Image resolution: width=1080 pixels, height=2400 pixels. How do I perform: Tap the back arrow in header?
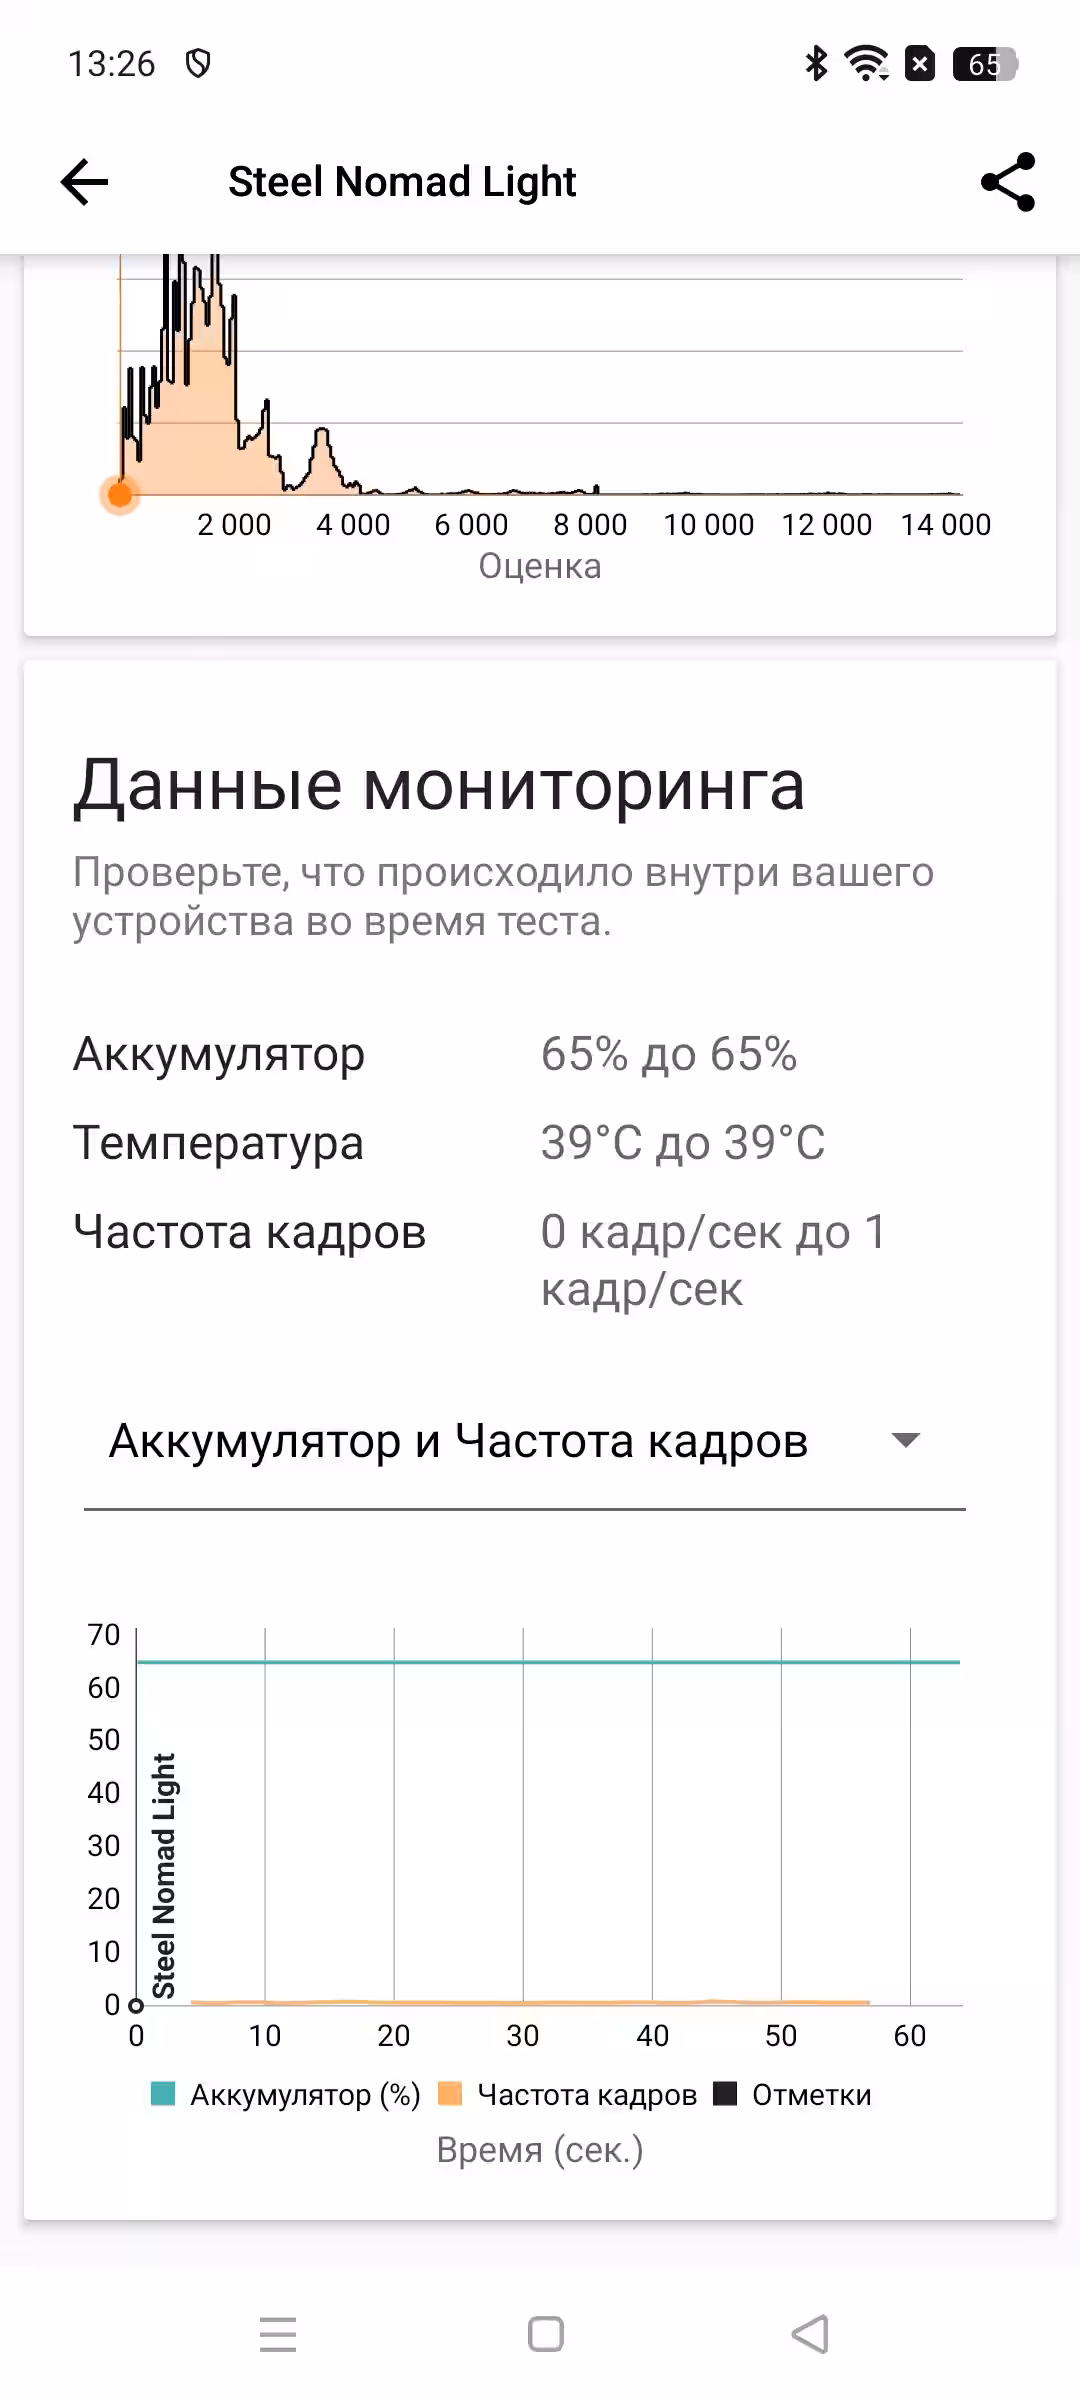point(84,182)
